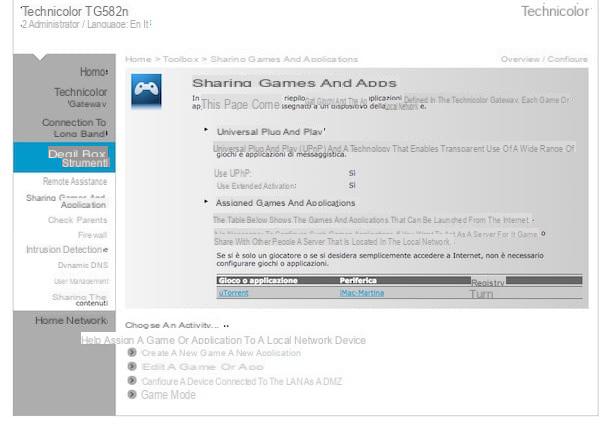Open Connection To Long Band section

pyautogui.click(x=74, y=128)
